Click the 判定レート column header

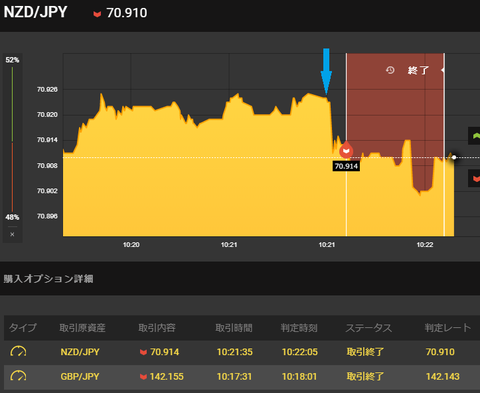point(448,328)
